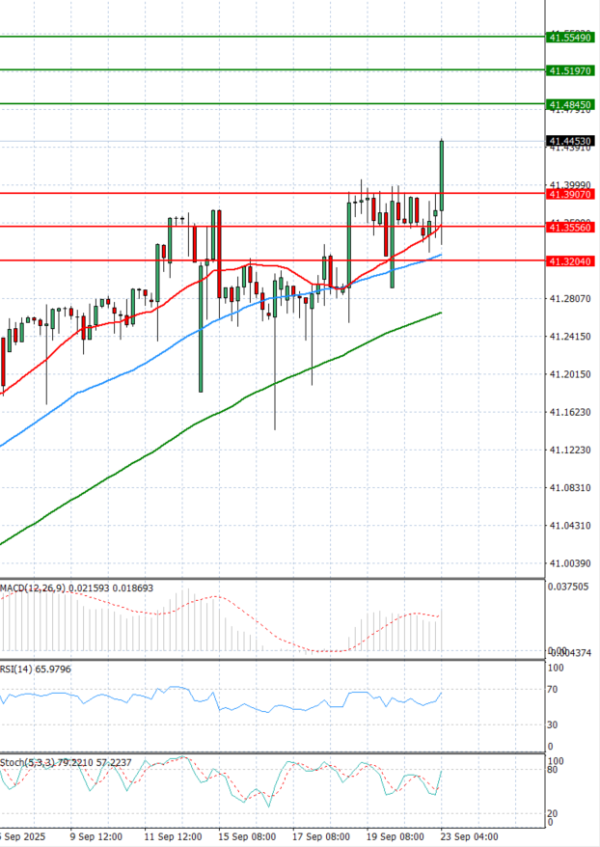Click the 41.08310 price axis value
The image size is (600, 847).
click(570, 488)
